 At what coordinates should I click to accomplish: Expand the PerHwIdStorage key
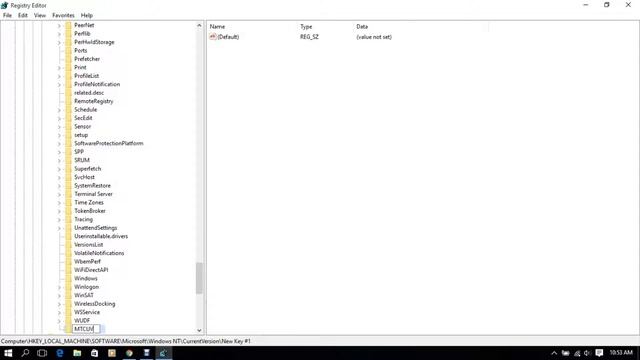[59, 42]
